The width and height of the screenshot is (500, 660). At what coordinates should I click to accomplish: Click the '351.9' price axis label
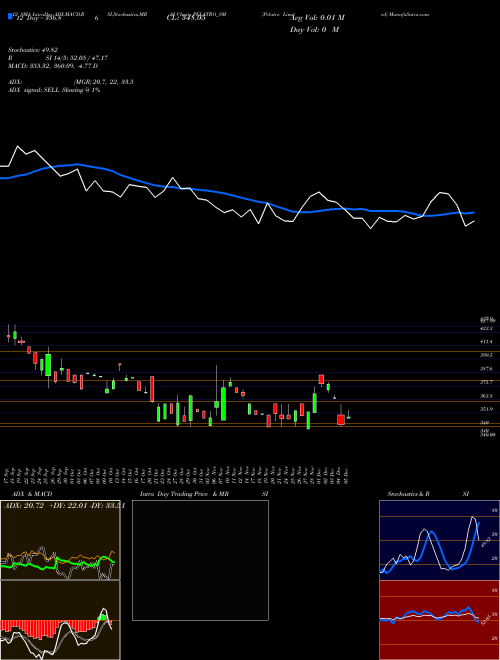pos(486,409)
